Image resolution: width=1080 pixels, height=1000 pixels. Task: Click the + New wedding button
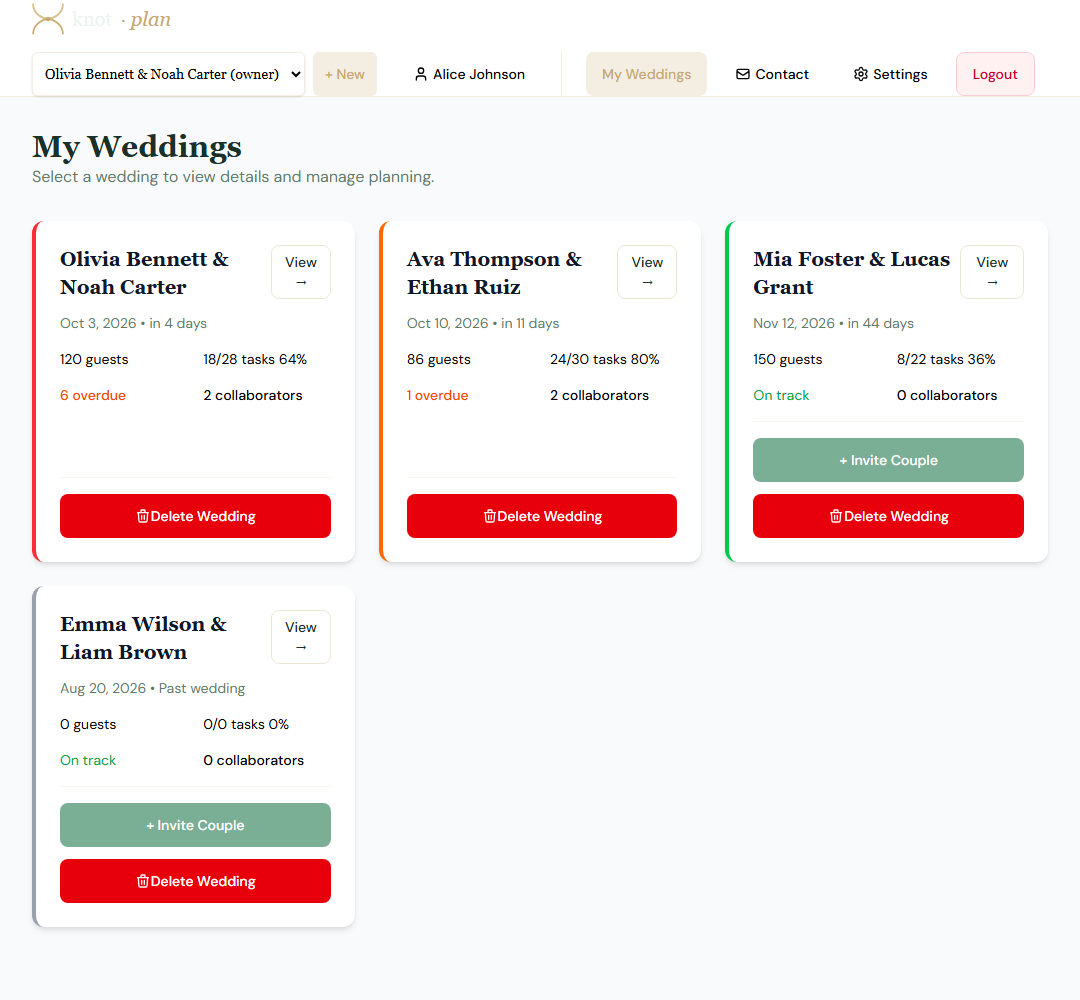[x=345, y=74]
